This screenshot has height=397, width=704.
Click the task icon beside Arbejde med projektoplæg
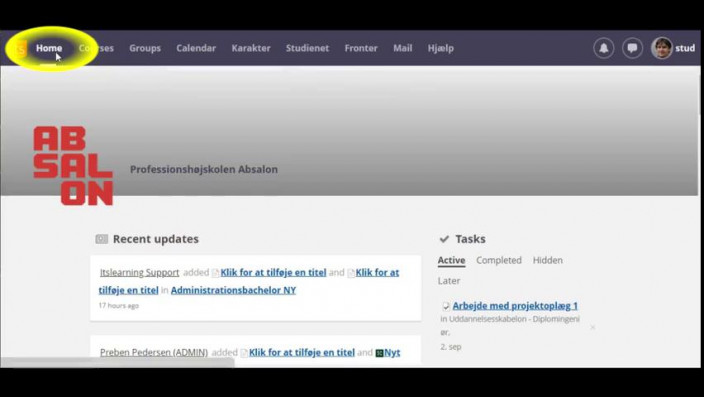[x=446, y=306]
